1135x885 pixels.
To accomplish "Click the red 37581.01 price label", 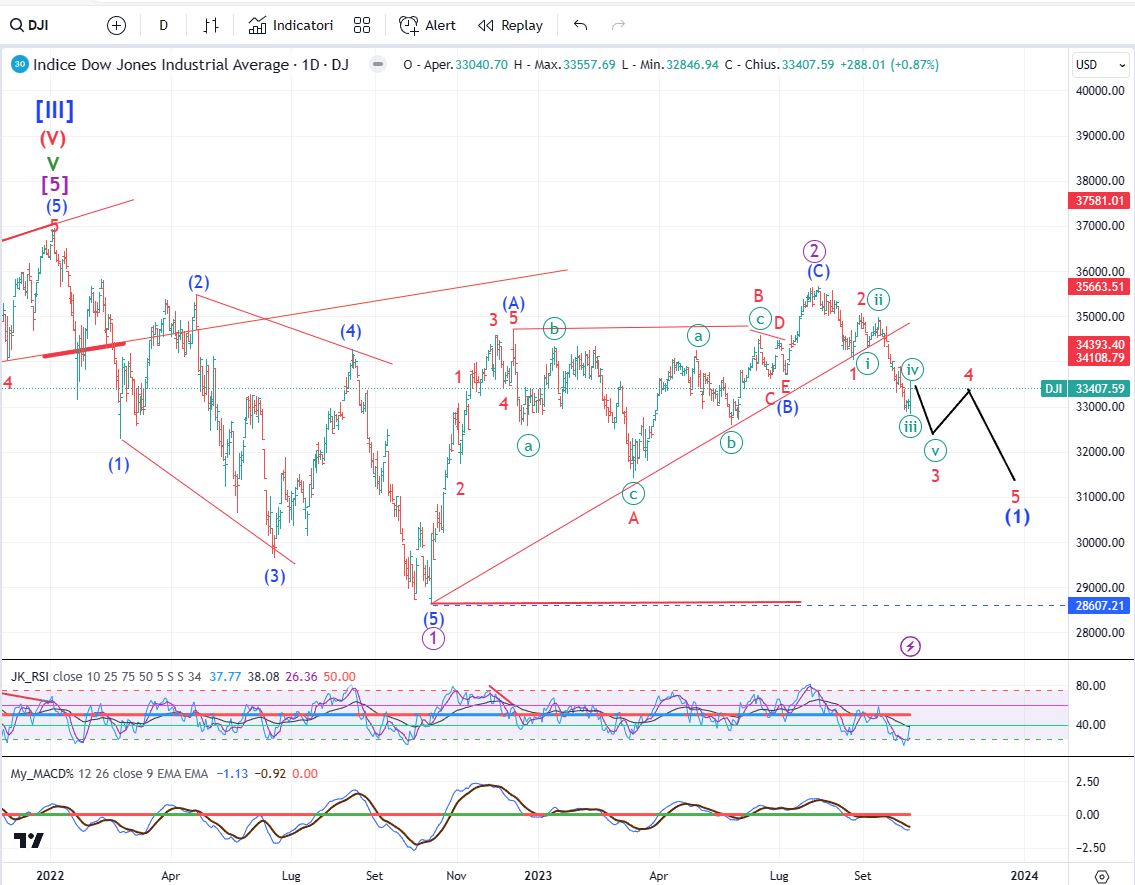I will click(1099, 200).
